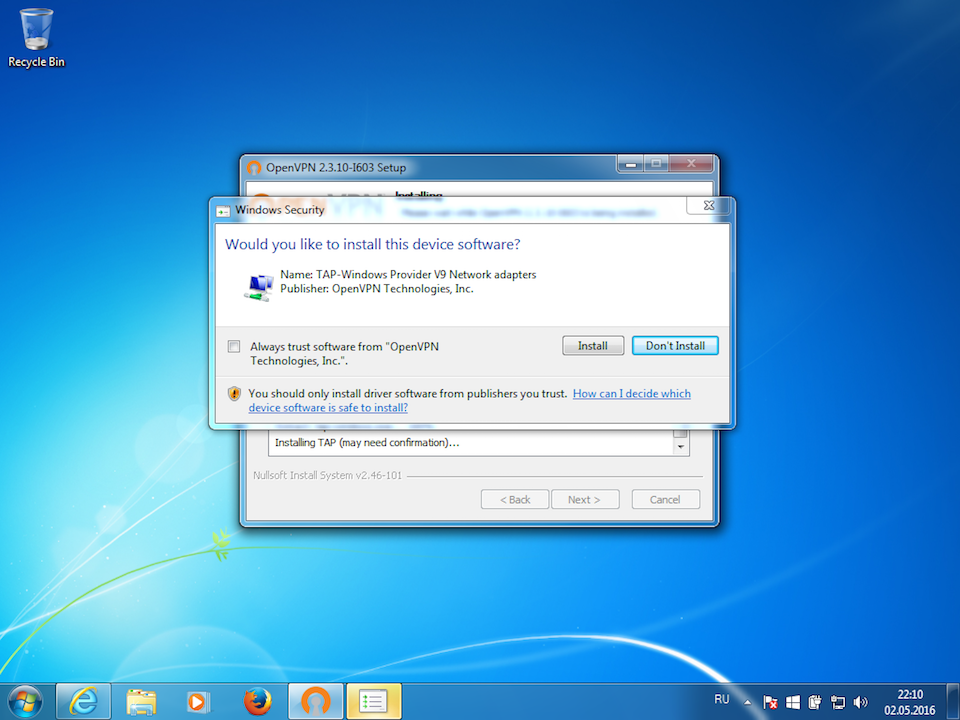Minimize the OpenVPN Setup window

[631, 163]
